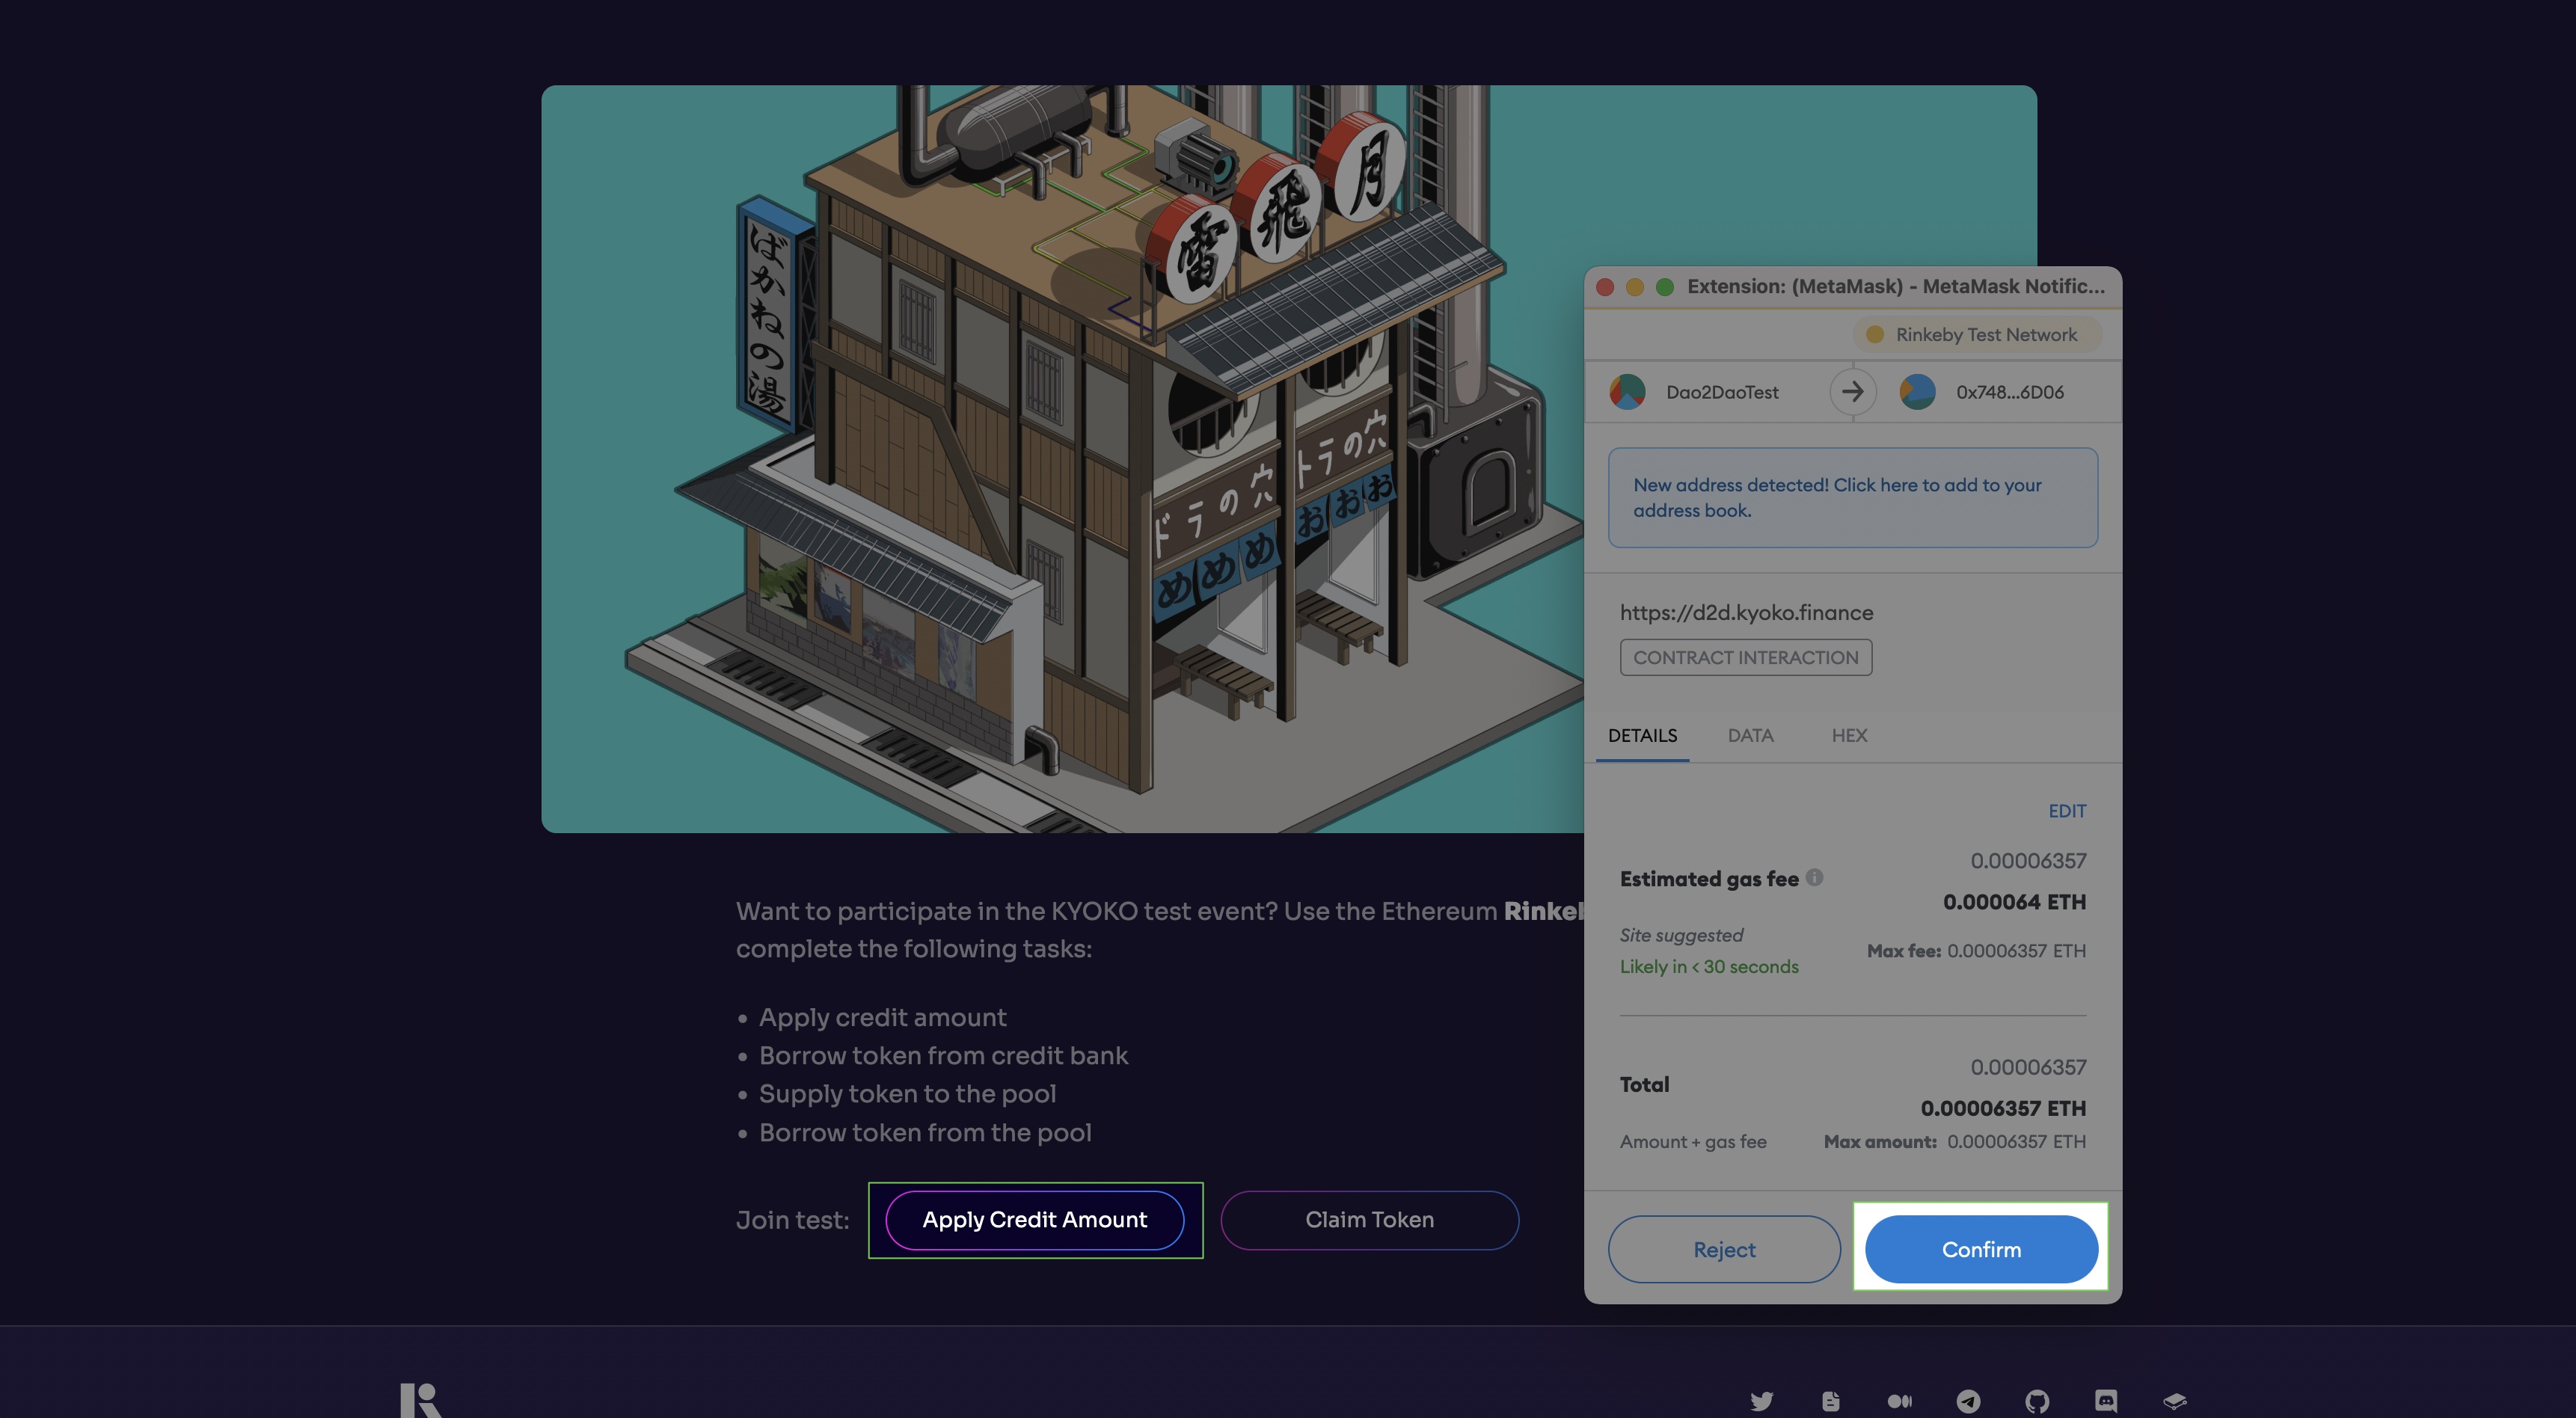Open the GitBook icon in footer
The image size is (2576, 1418).
tap(2175, 1401)
